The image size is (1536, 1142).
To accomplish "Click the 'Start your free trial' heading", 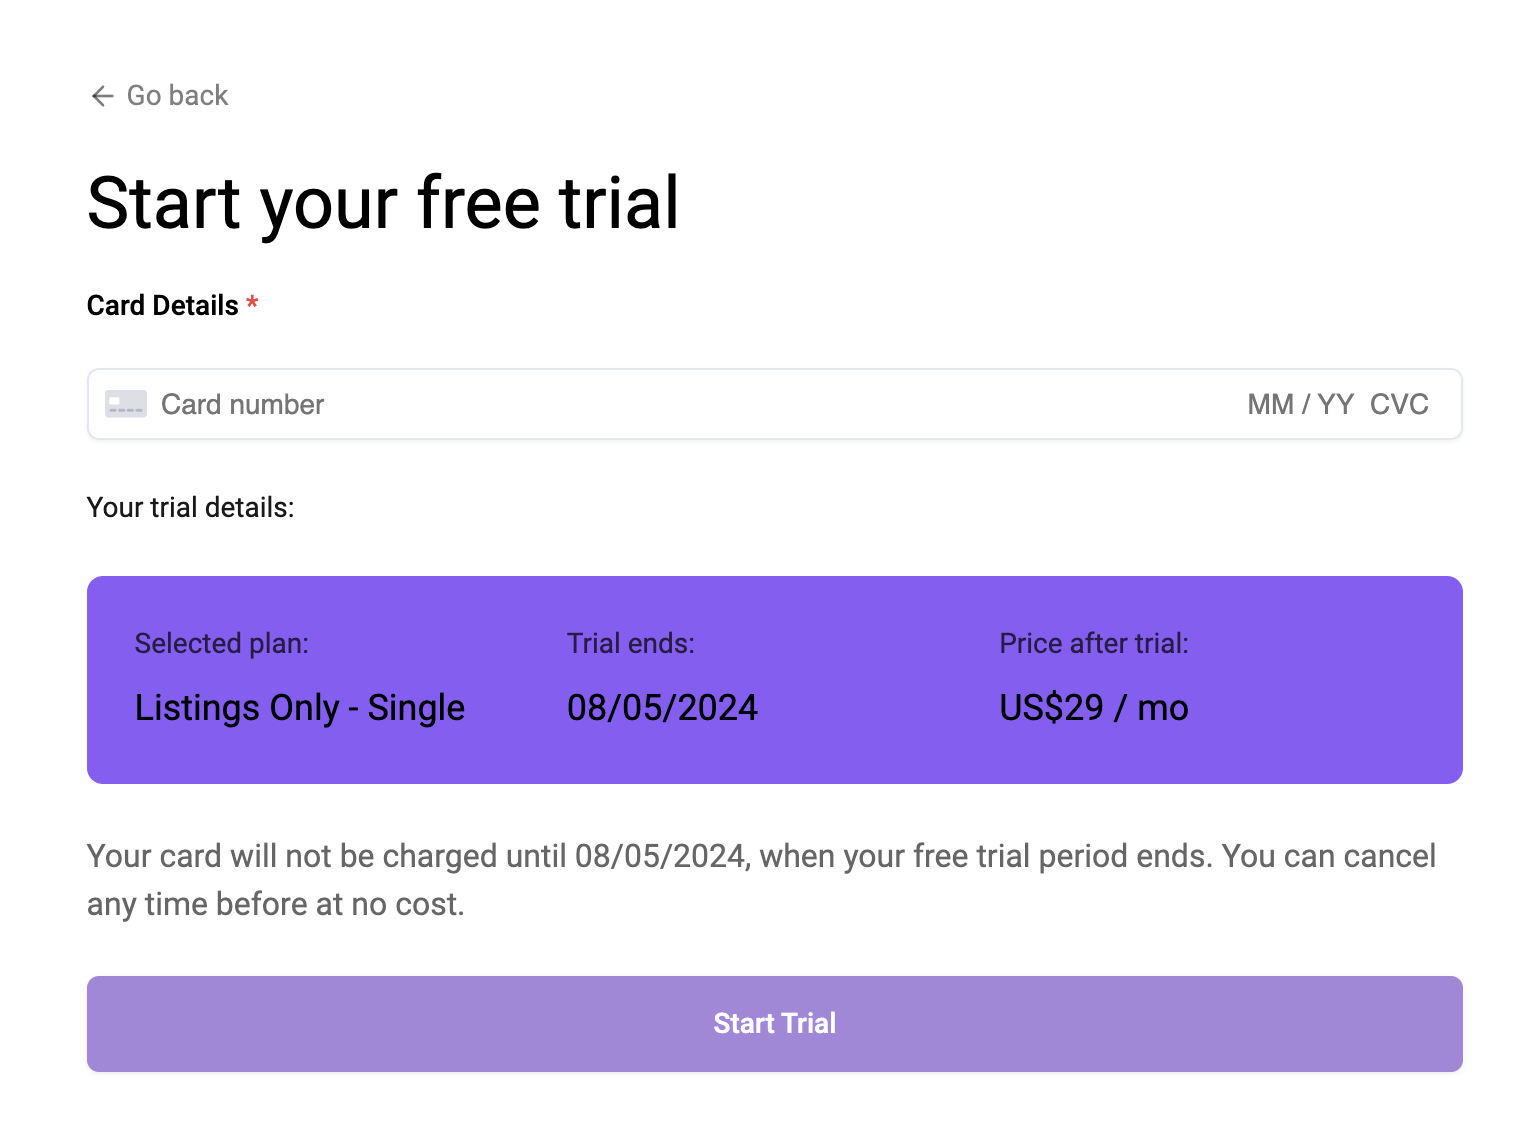I will [383, 203].
